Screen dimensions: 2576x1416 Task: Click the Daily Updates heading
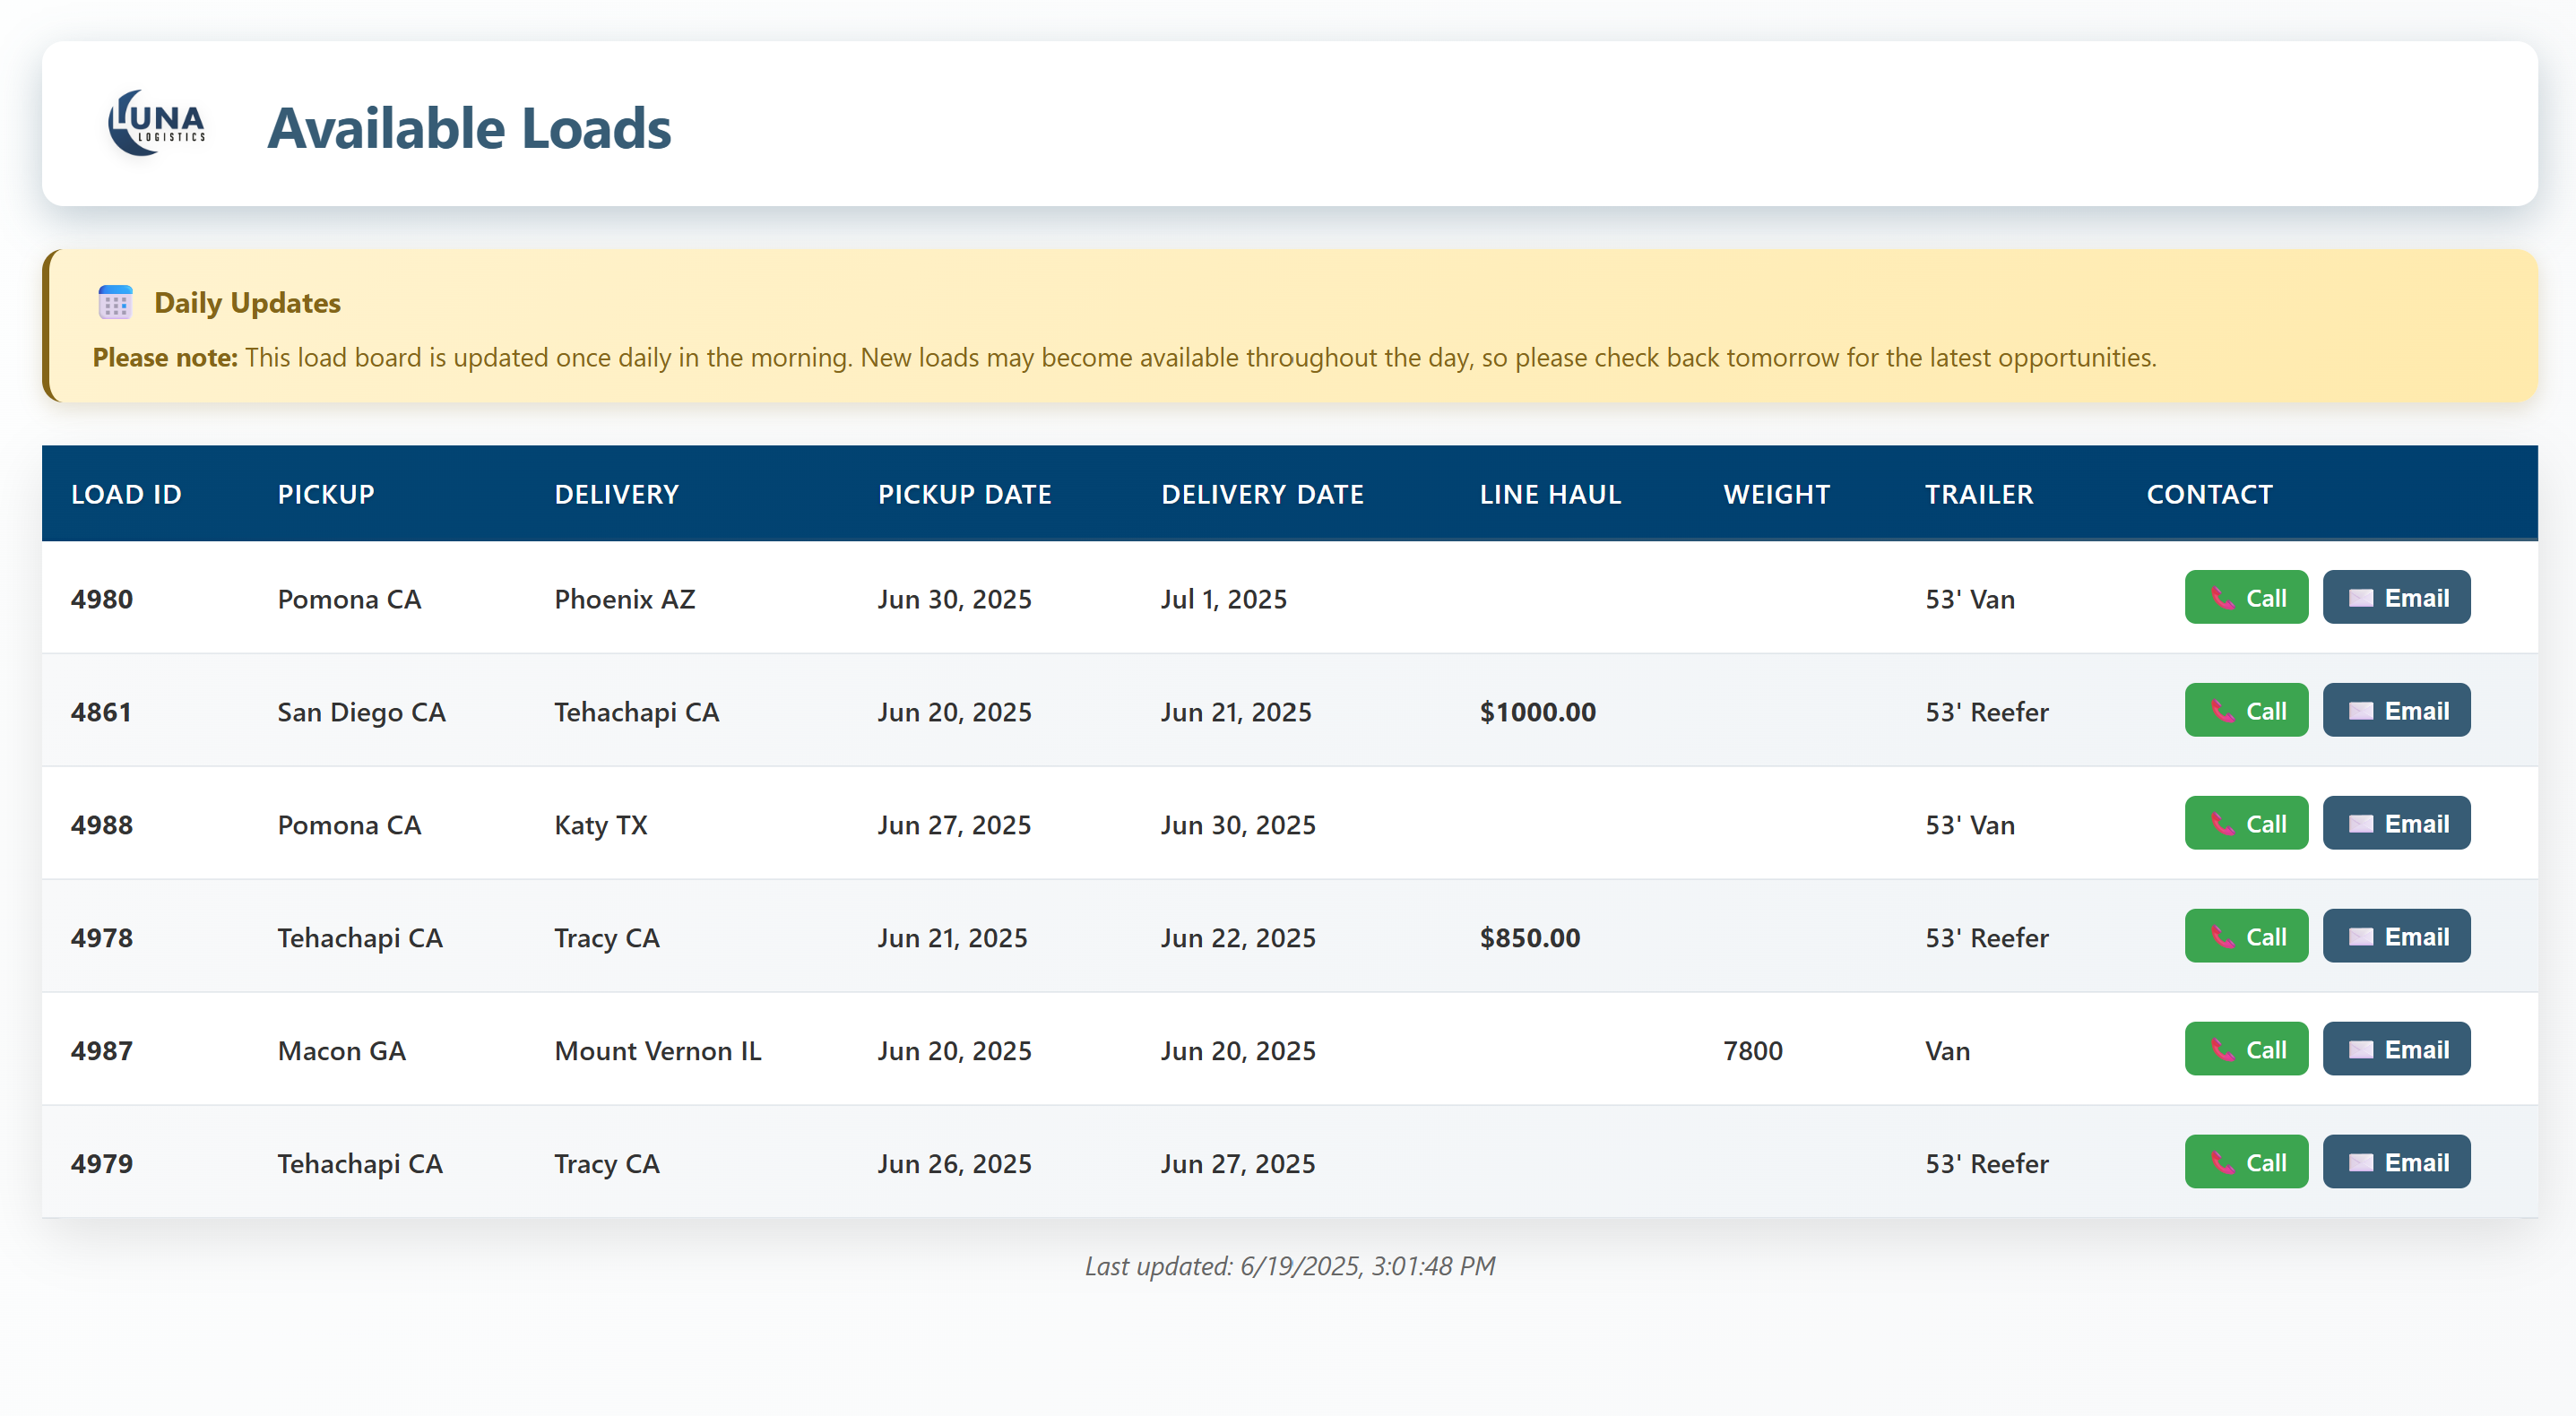click(x=247, y=303)
